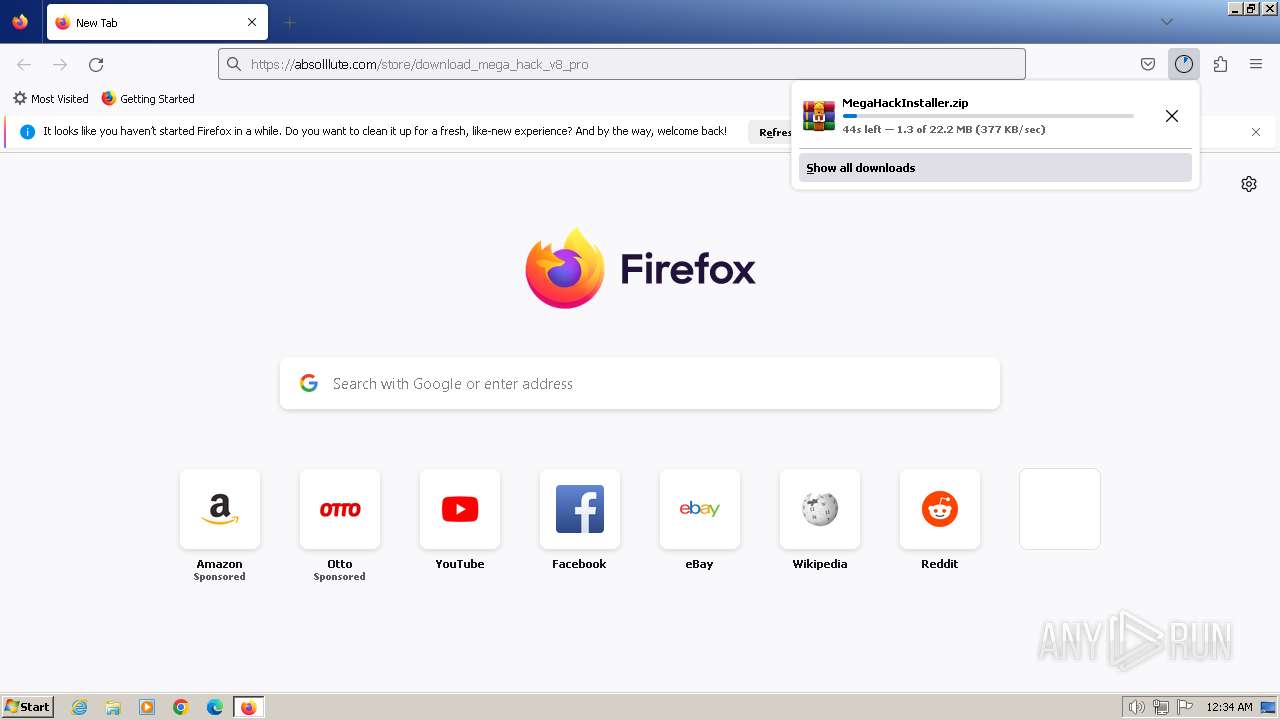This screenshot has height=720, width=1280.
Task: Select the Firefox taskbar button
Action: 248,707
